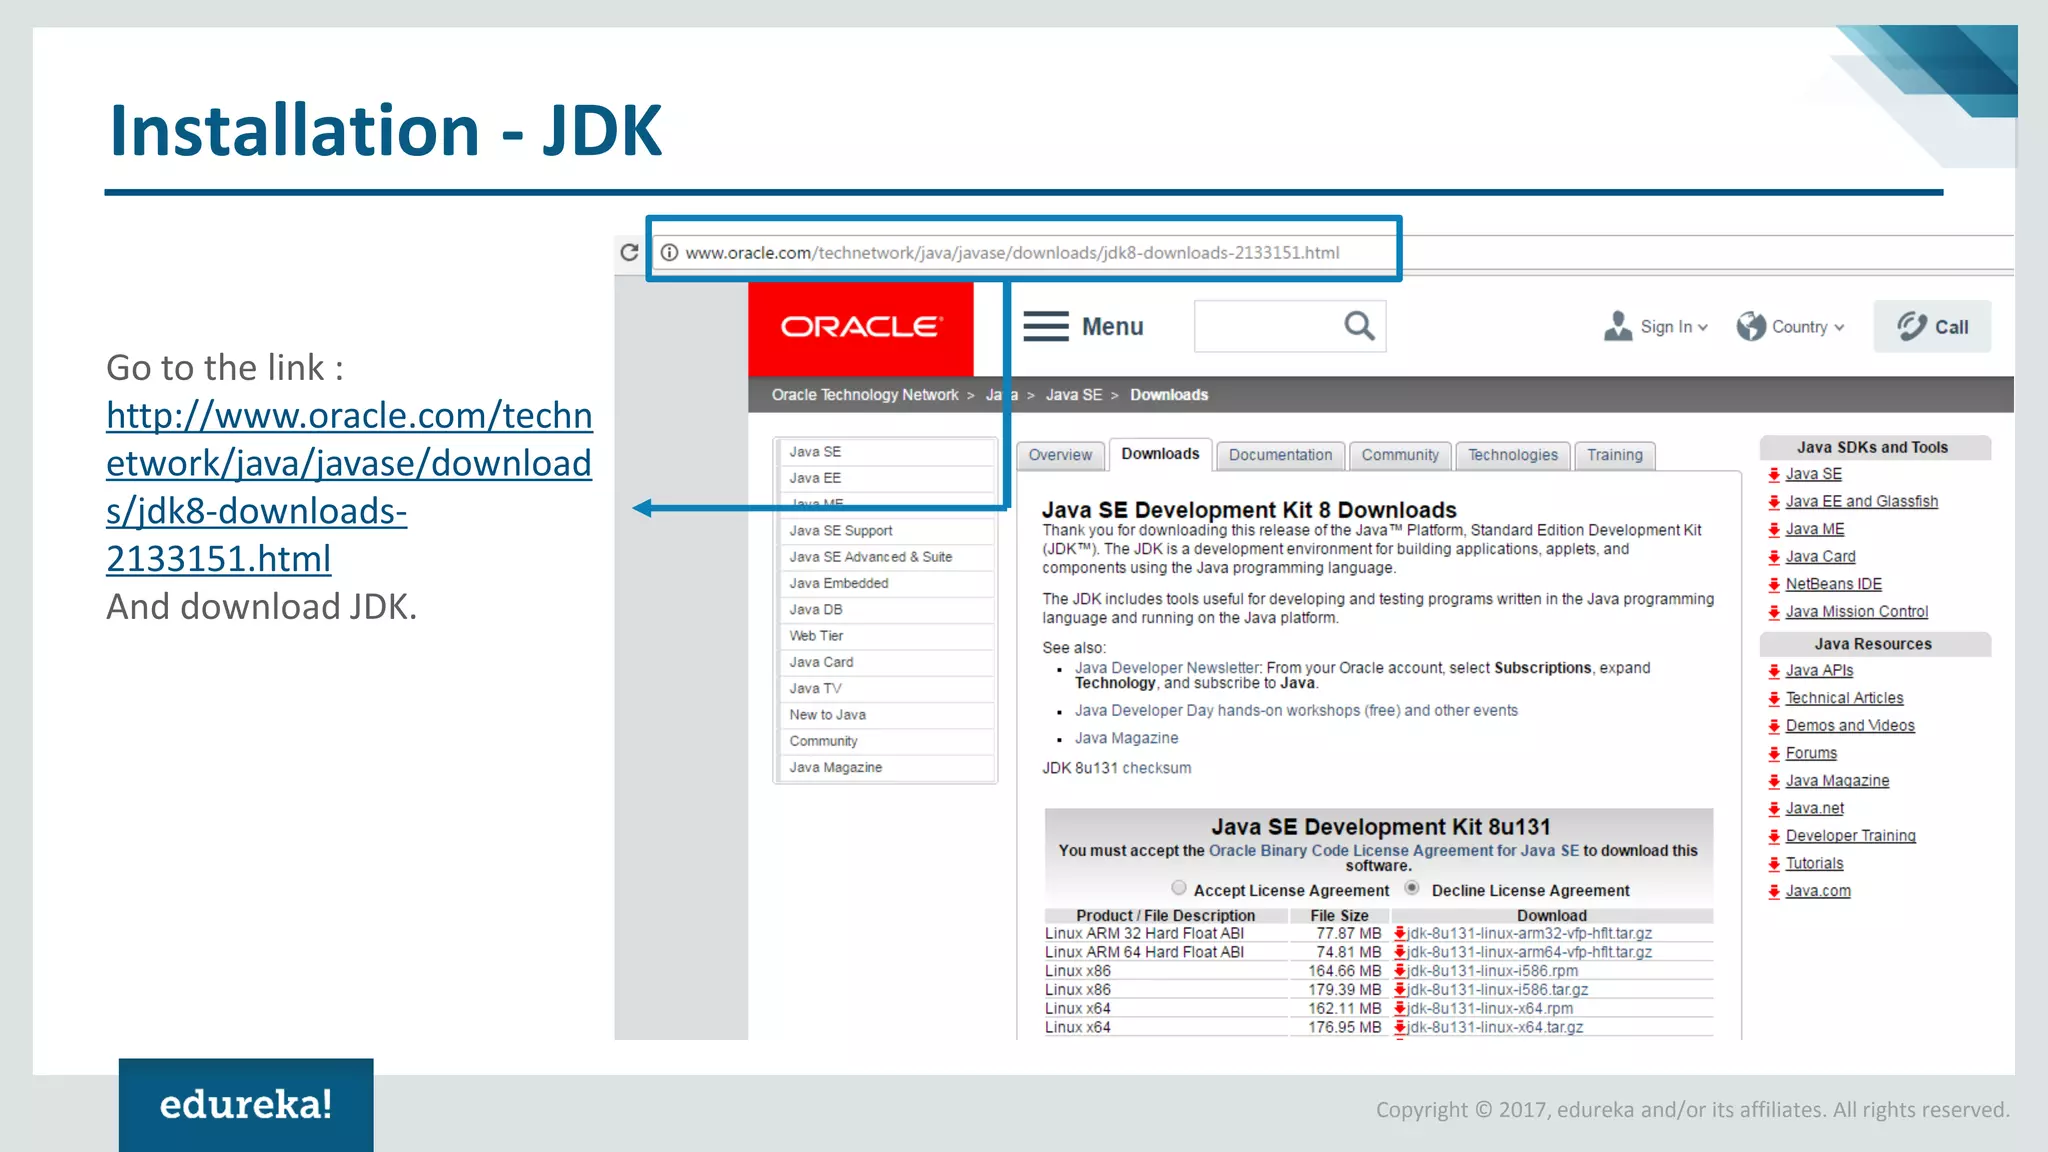
Task: Select Java SE in left sidebar menu
Action: click(886, 452)
